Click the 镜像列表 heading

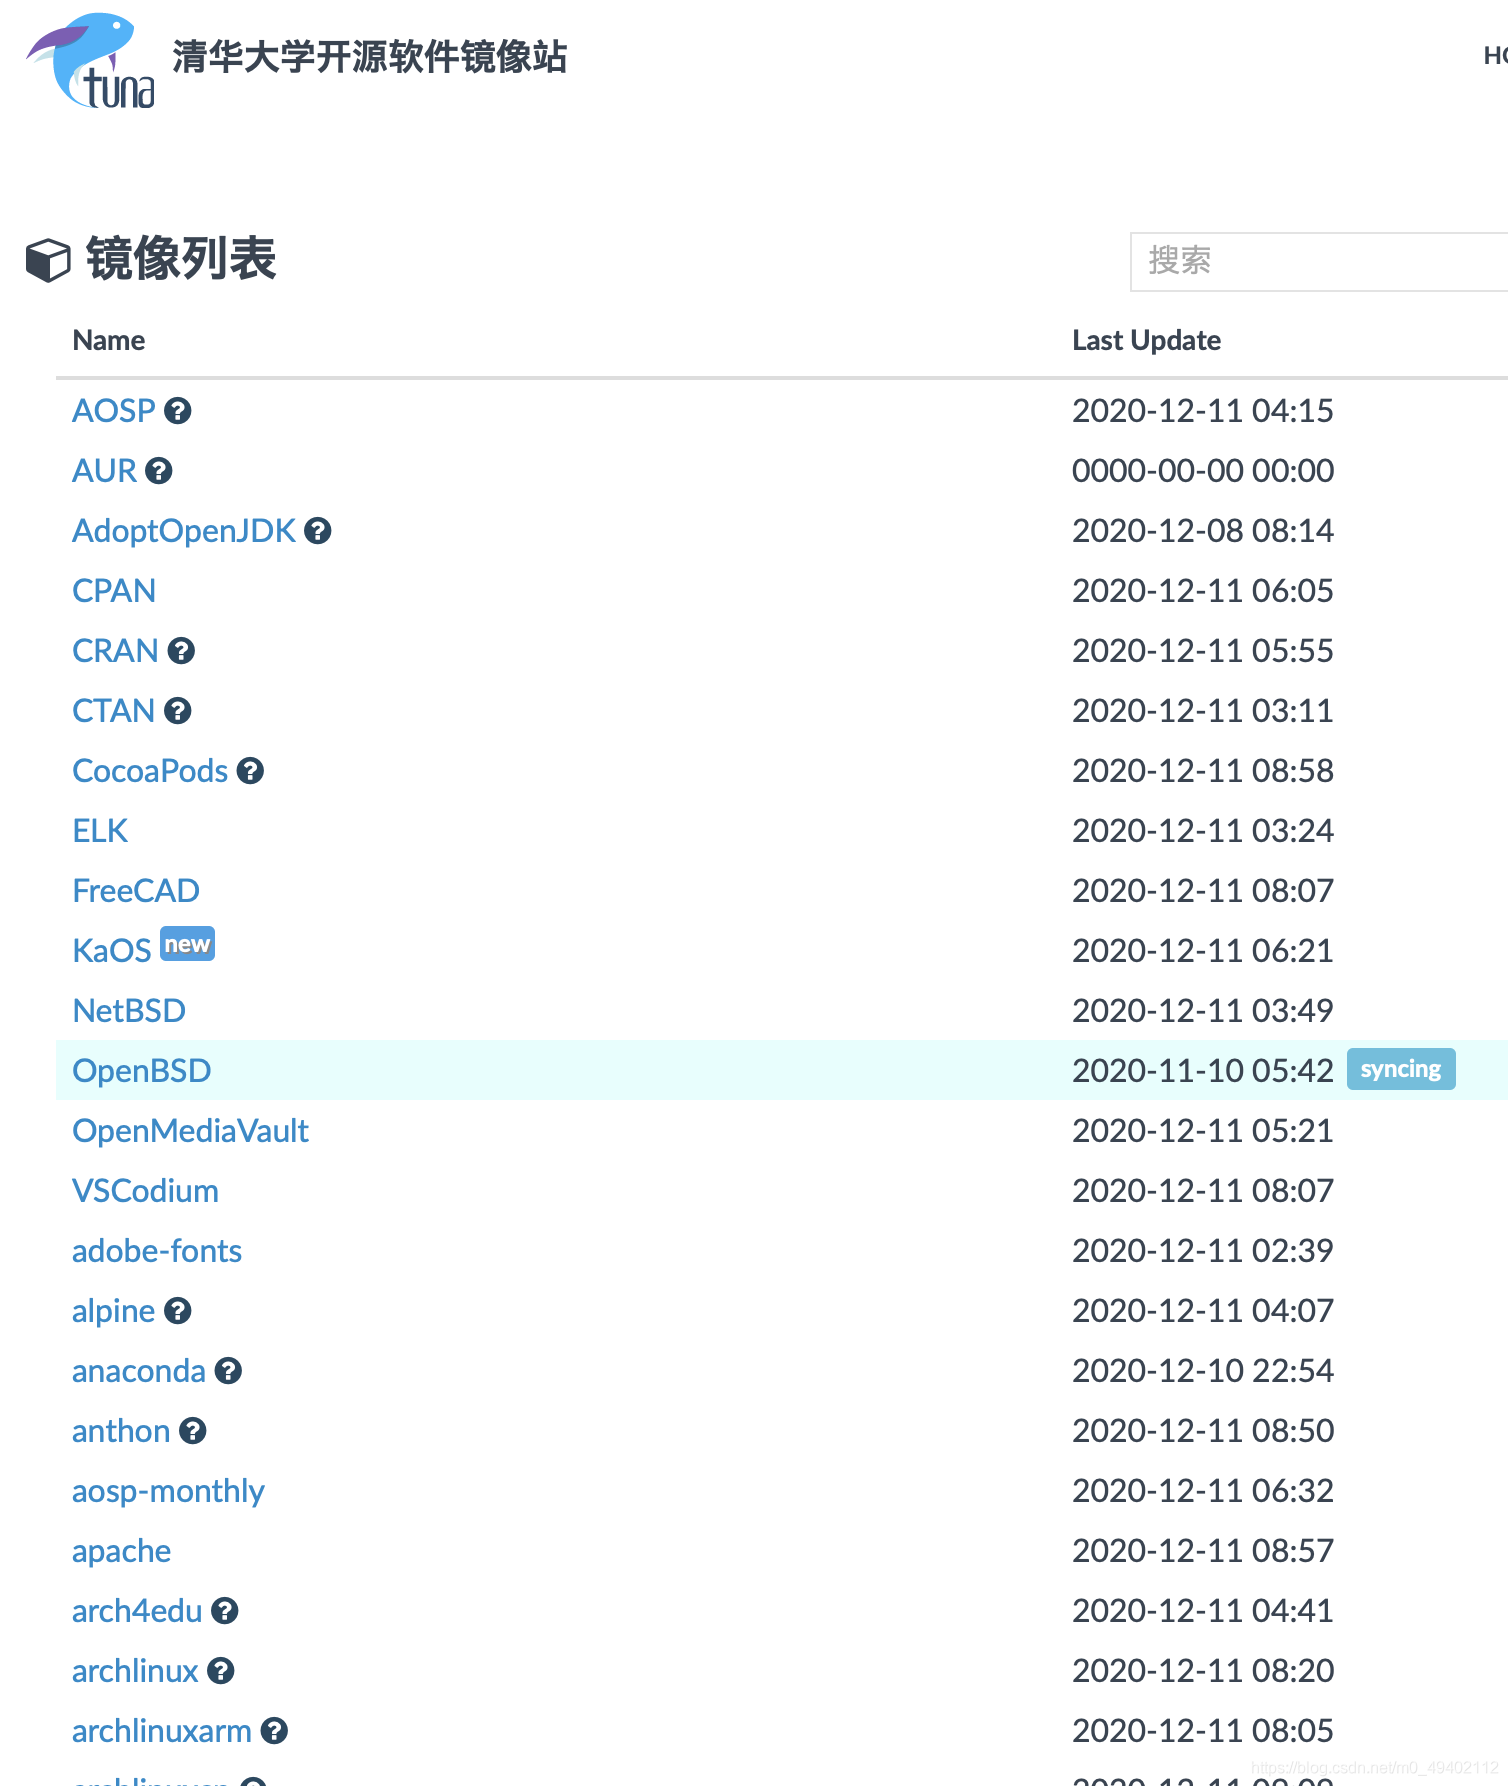tap(181, 259)
